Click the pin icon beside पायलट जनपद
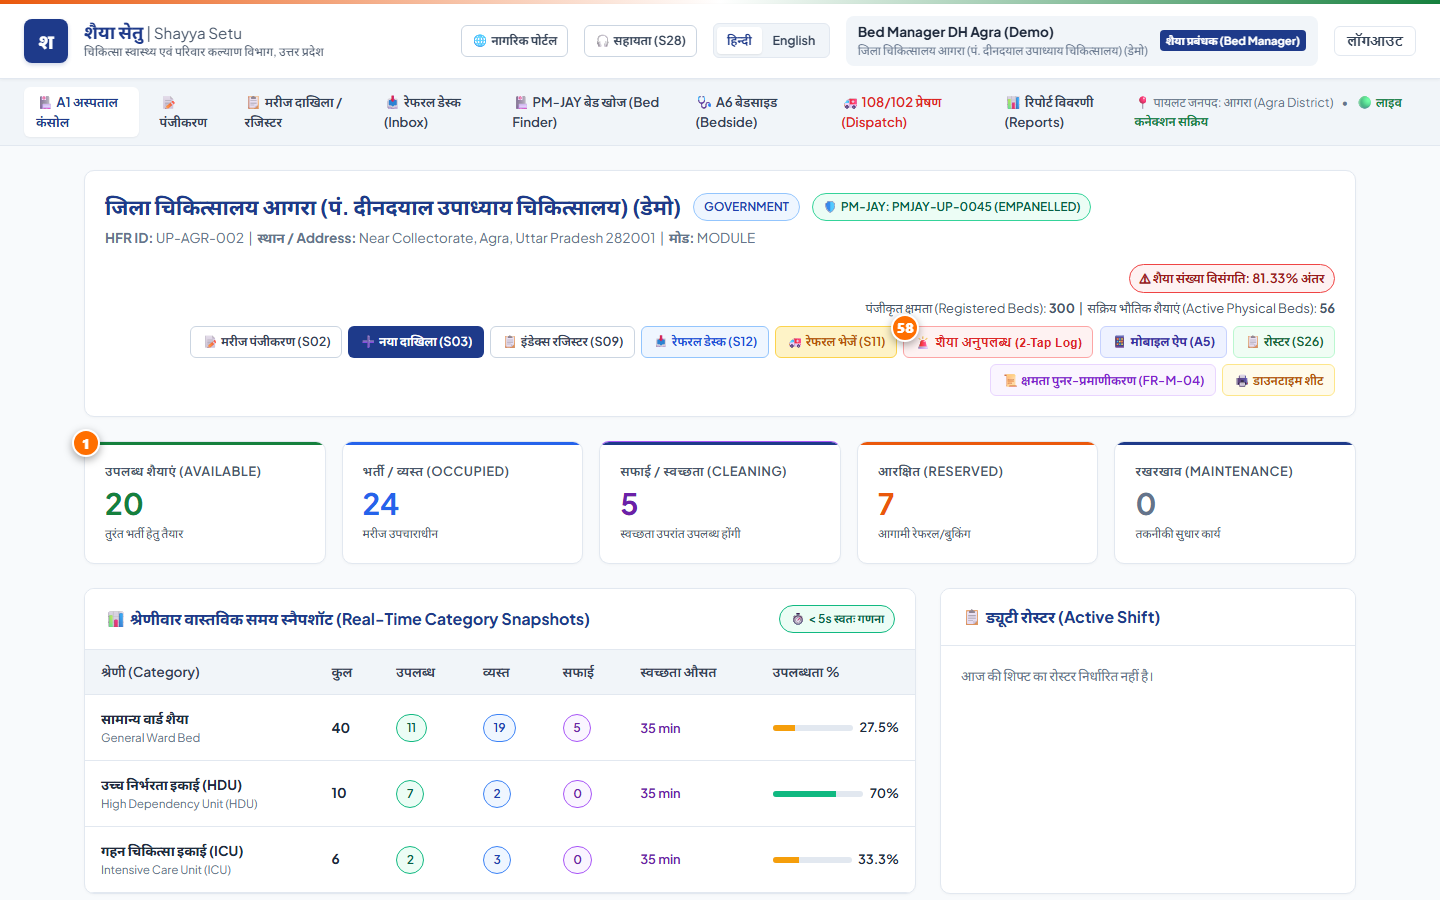 (x=1142, y=103)
